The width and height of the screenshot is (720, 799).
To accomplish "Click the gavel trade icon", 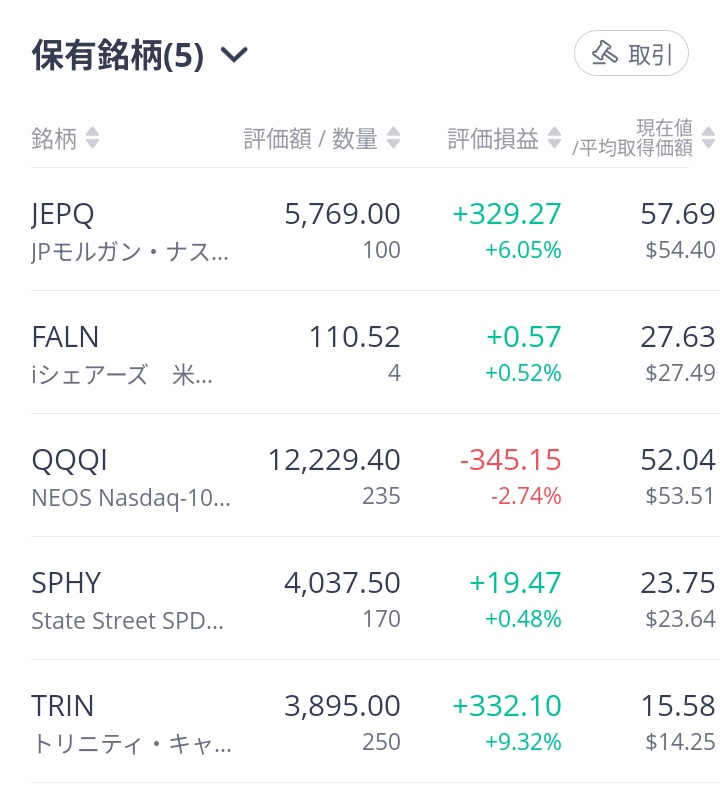I will [x=604, y=53].
